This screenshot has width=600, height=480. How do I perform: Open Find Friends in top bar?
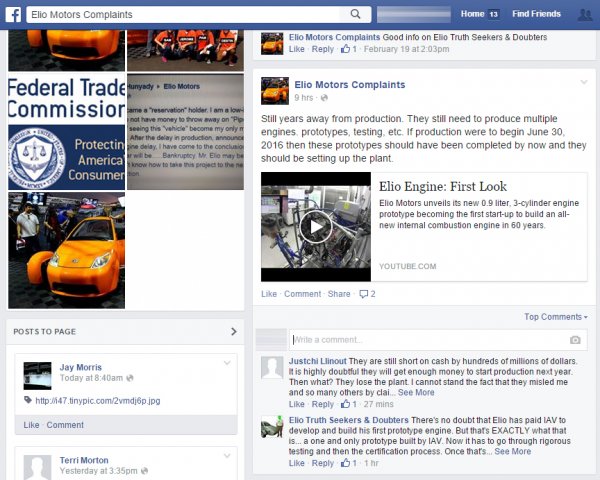pyautogui.click(x=536, y=14)
